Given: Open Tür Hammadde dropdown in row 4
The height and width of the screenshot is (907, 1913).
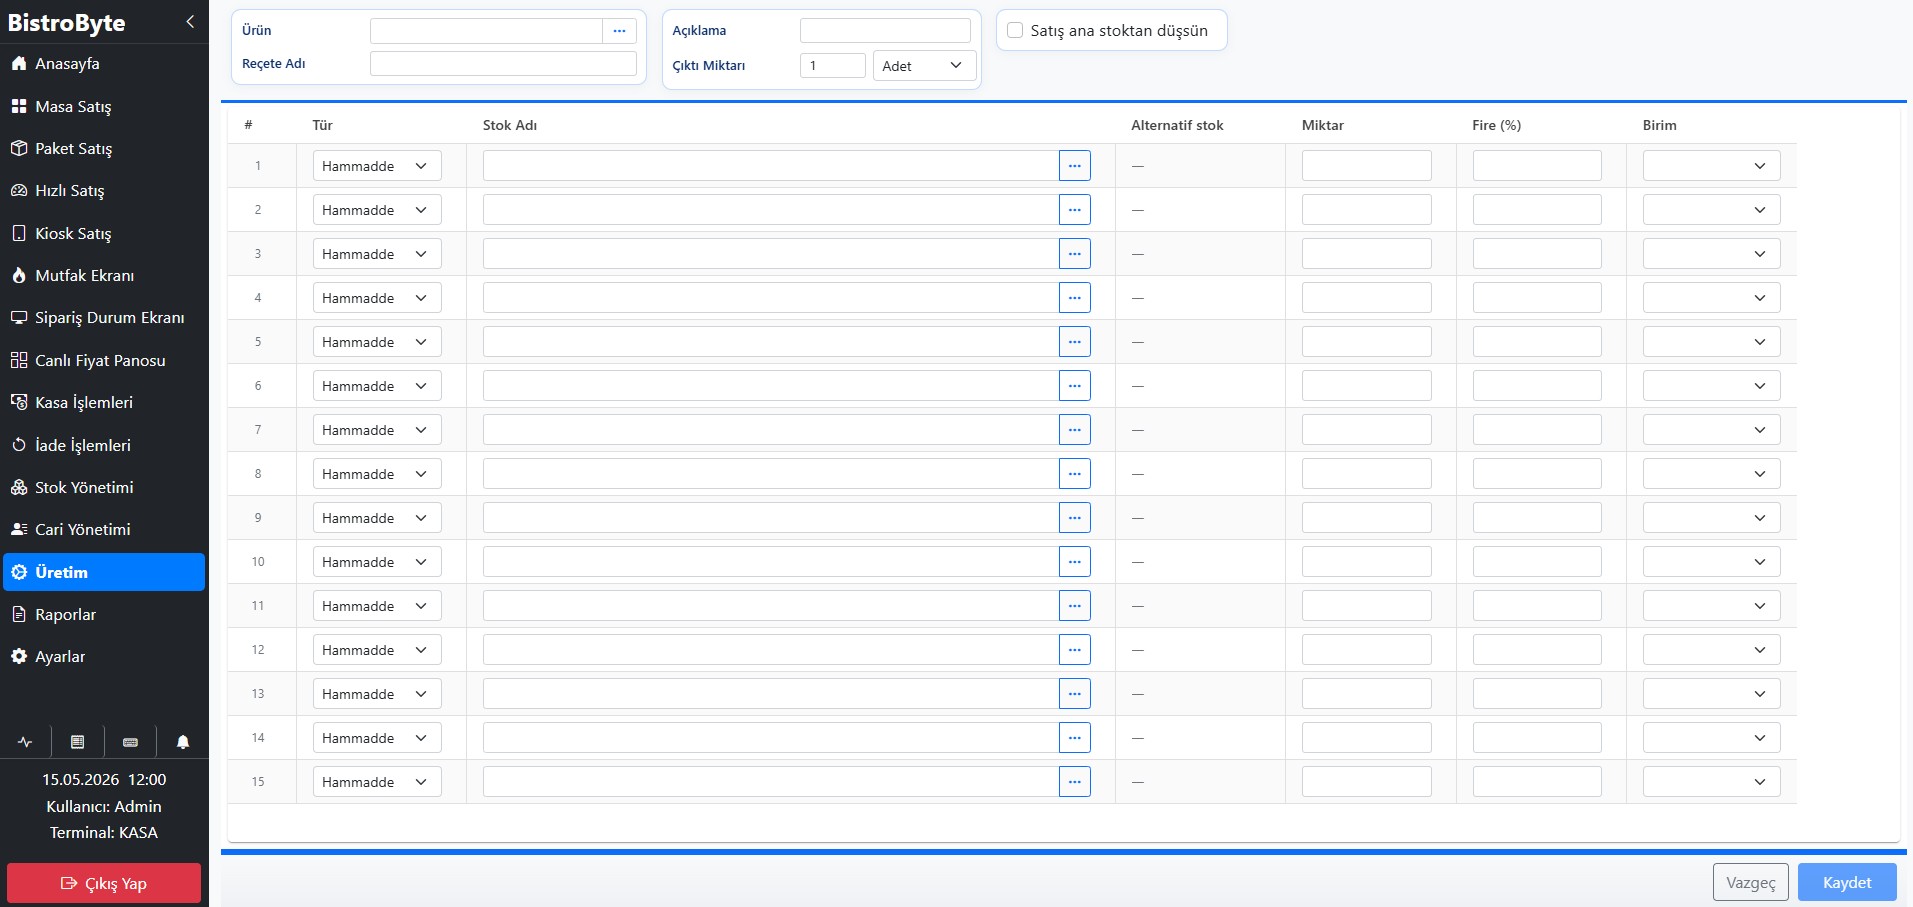Looking at the screenshot, I should click(x=377, y=298).
